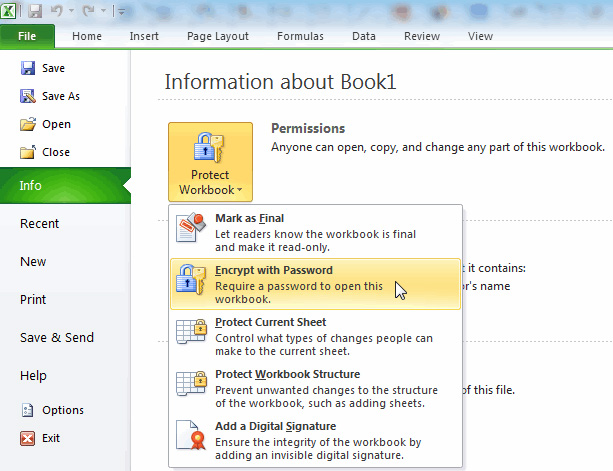Switch to the Page Layout tab
Screen dimensions: 613x471
pyautogui.click(x=217, y=36)
